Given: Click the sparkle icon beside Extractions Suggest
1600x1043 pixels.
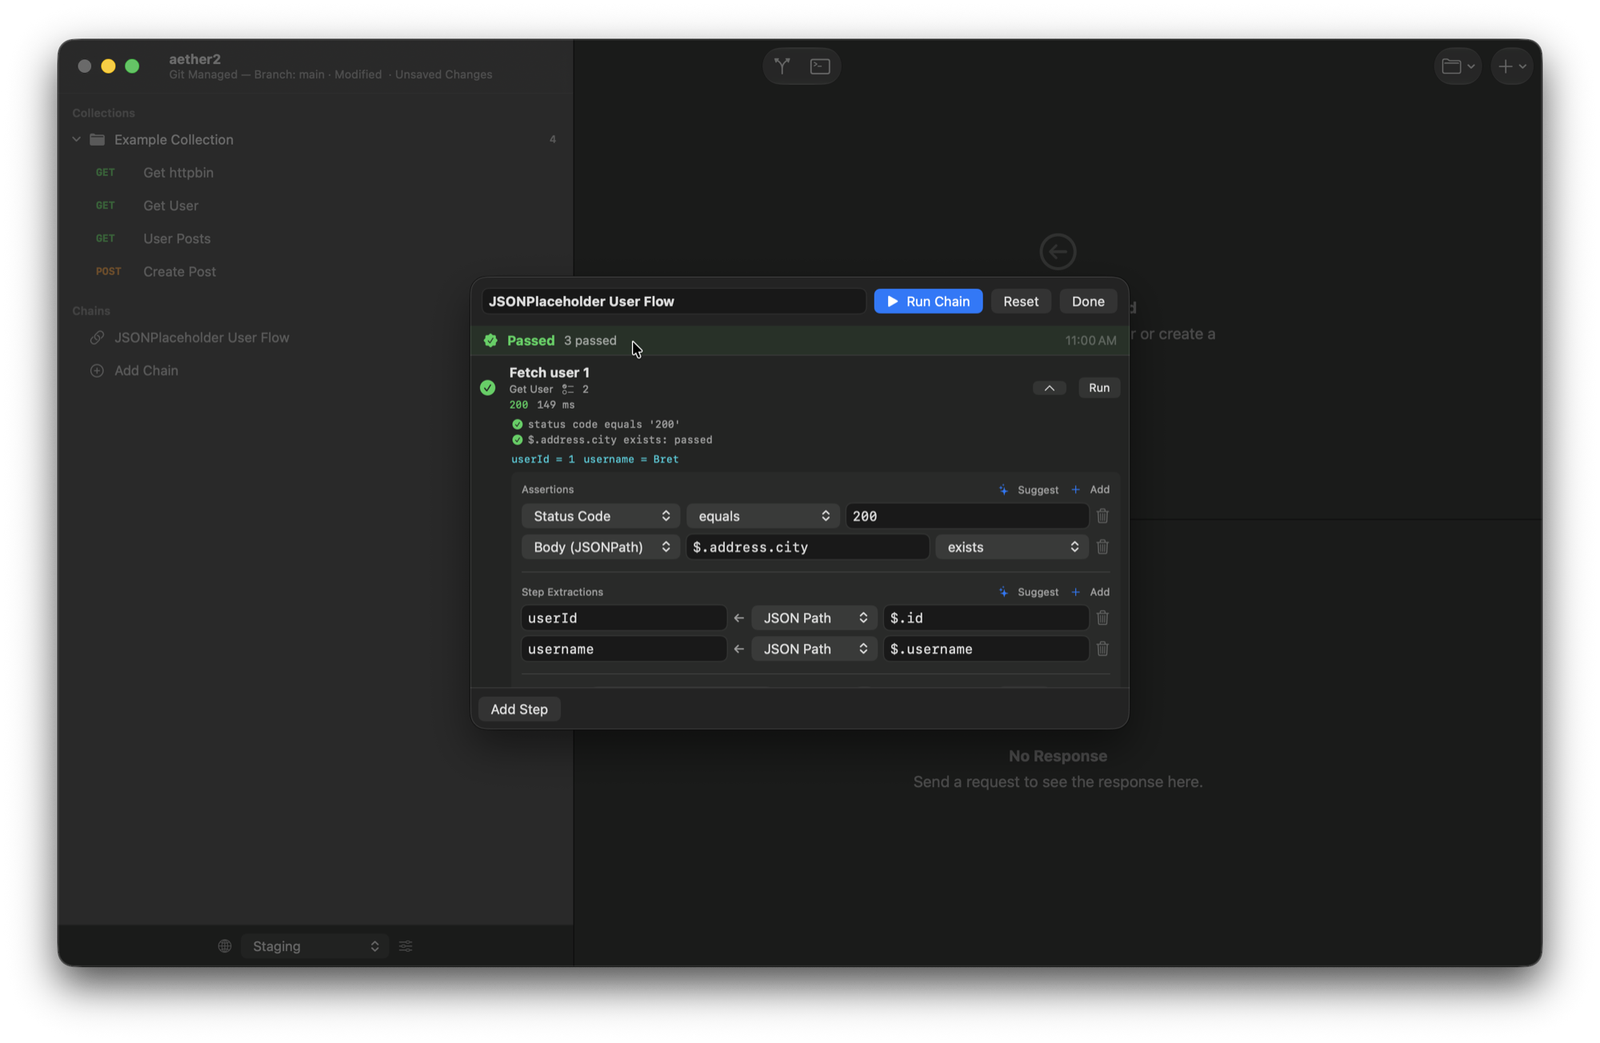Looking at the screenshot, I should pyautogui.click(x=1003, y=592).
